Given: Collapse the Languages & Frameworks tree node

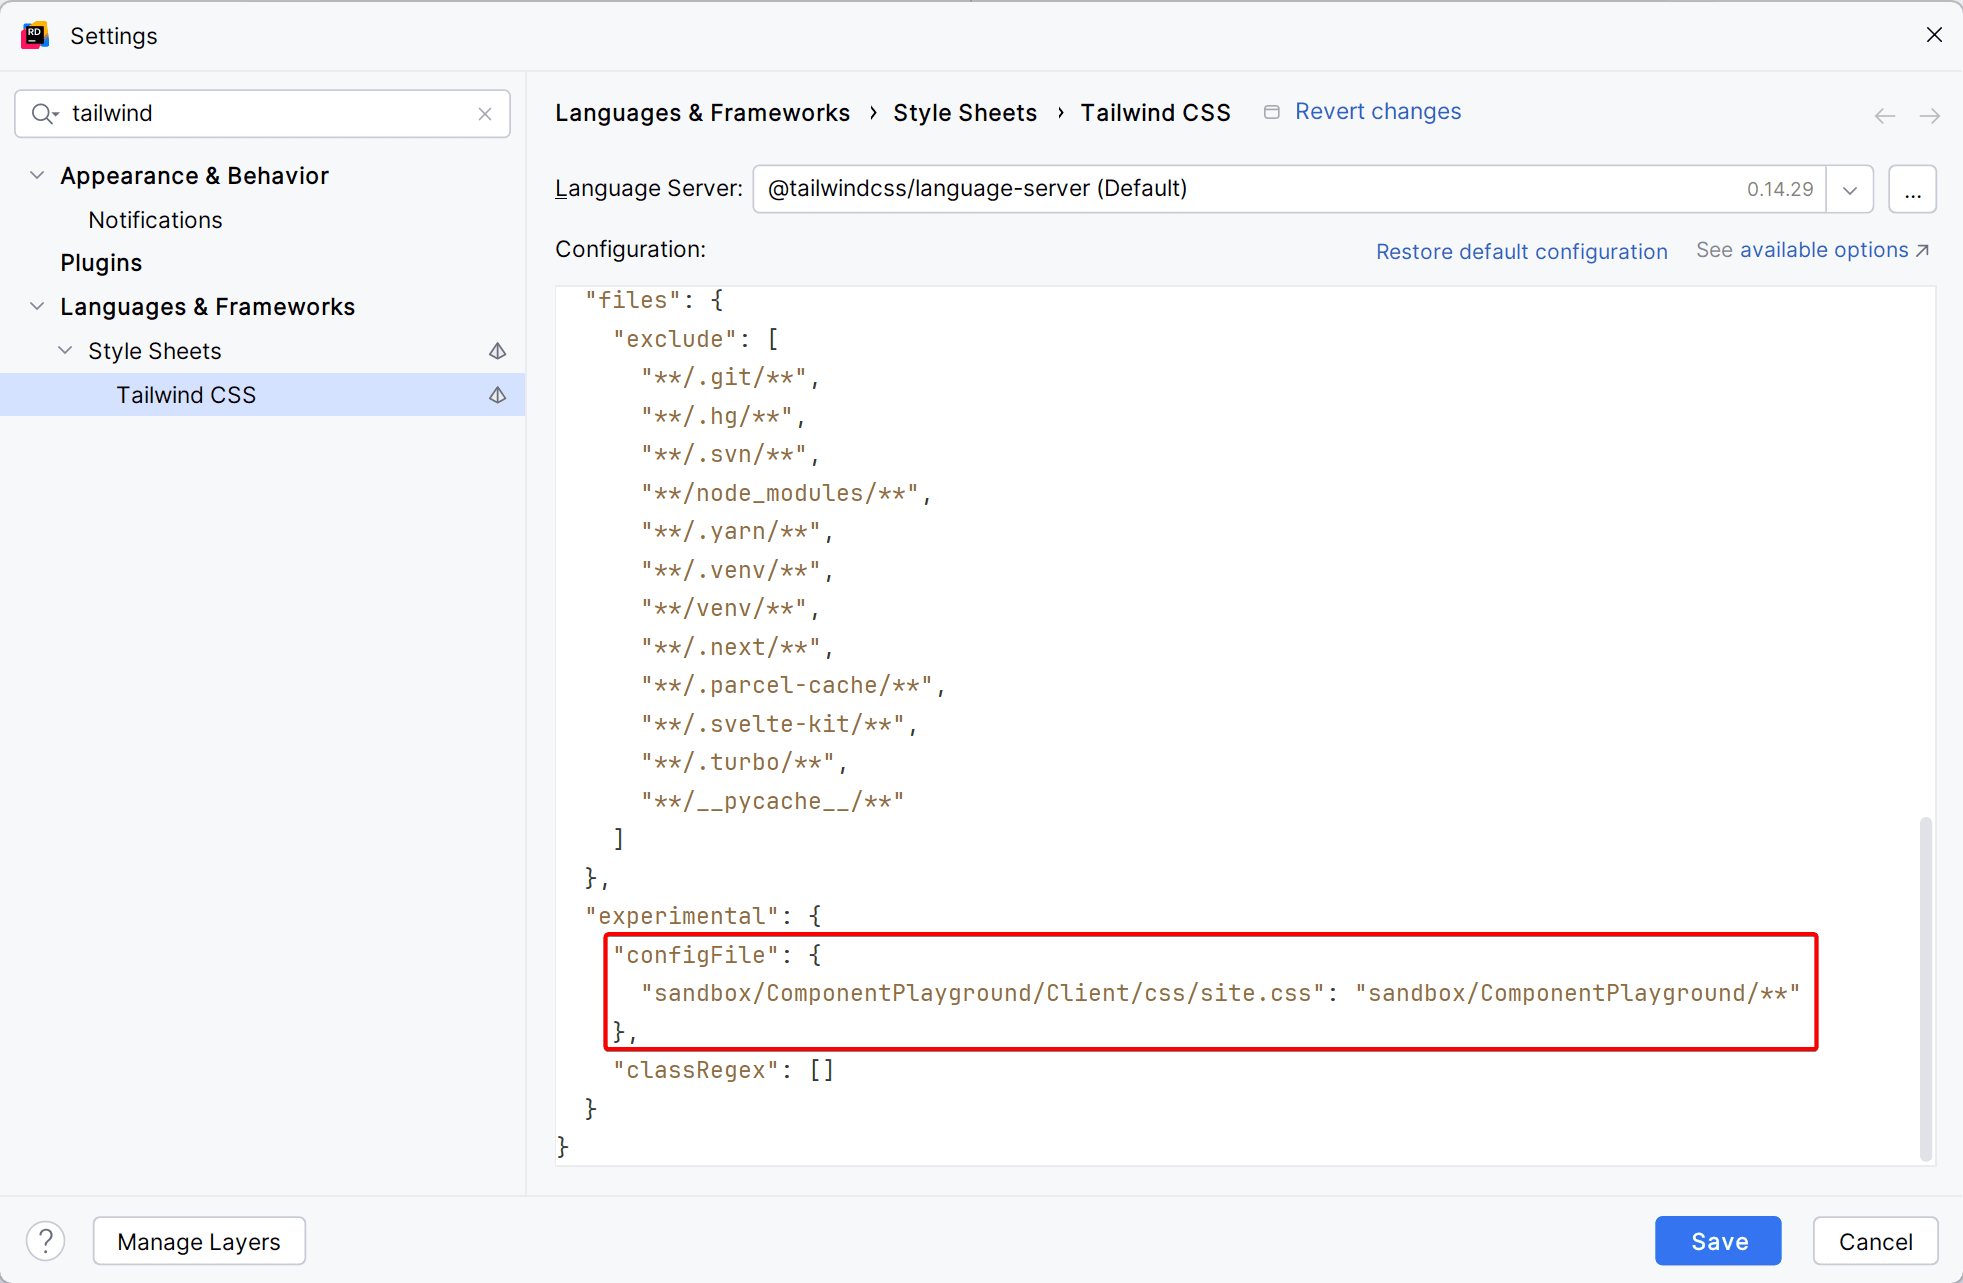Looking at the screenshot, I should click(x=37, y=306).
